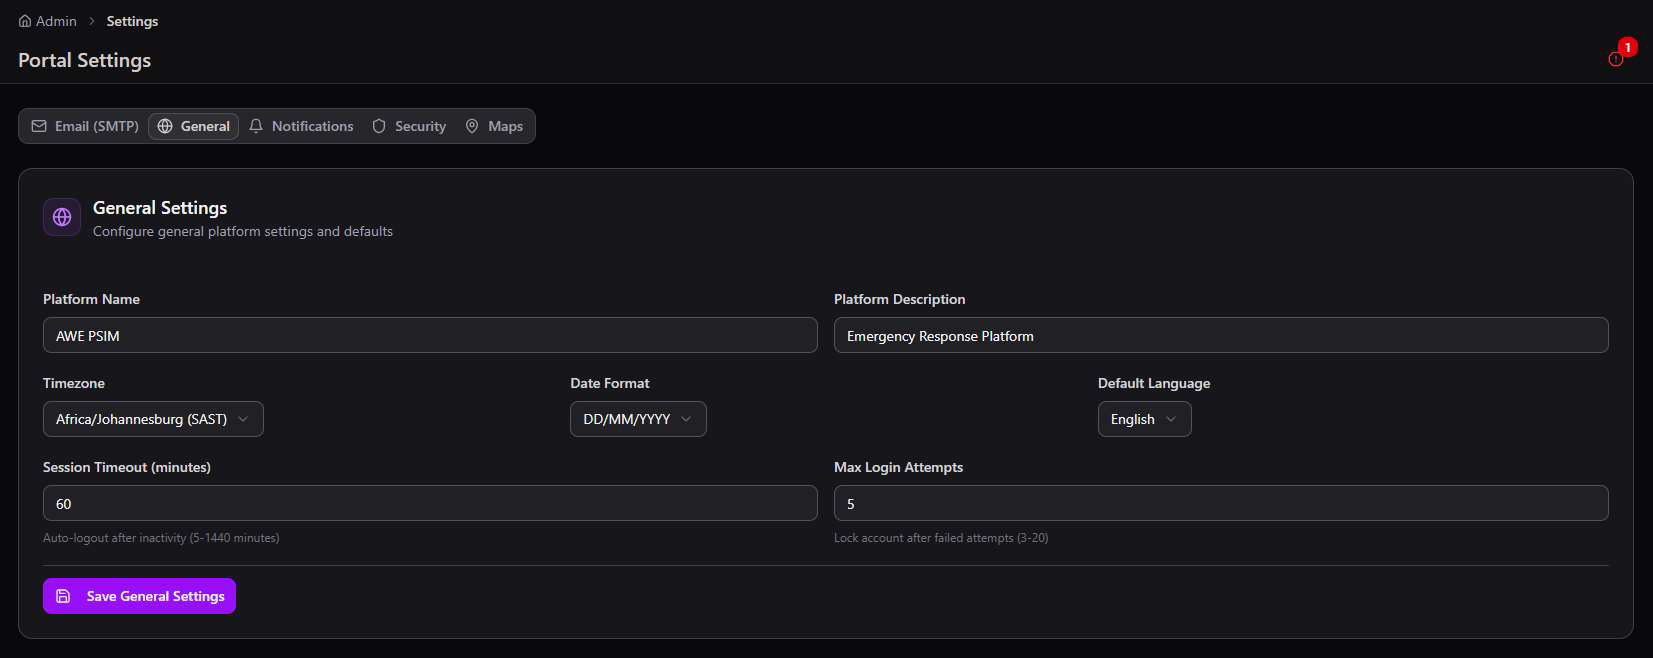Click the Timezone label
Image resolution: width=1653 pixels, height=658 pixels.
74,383
